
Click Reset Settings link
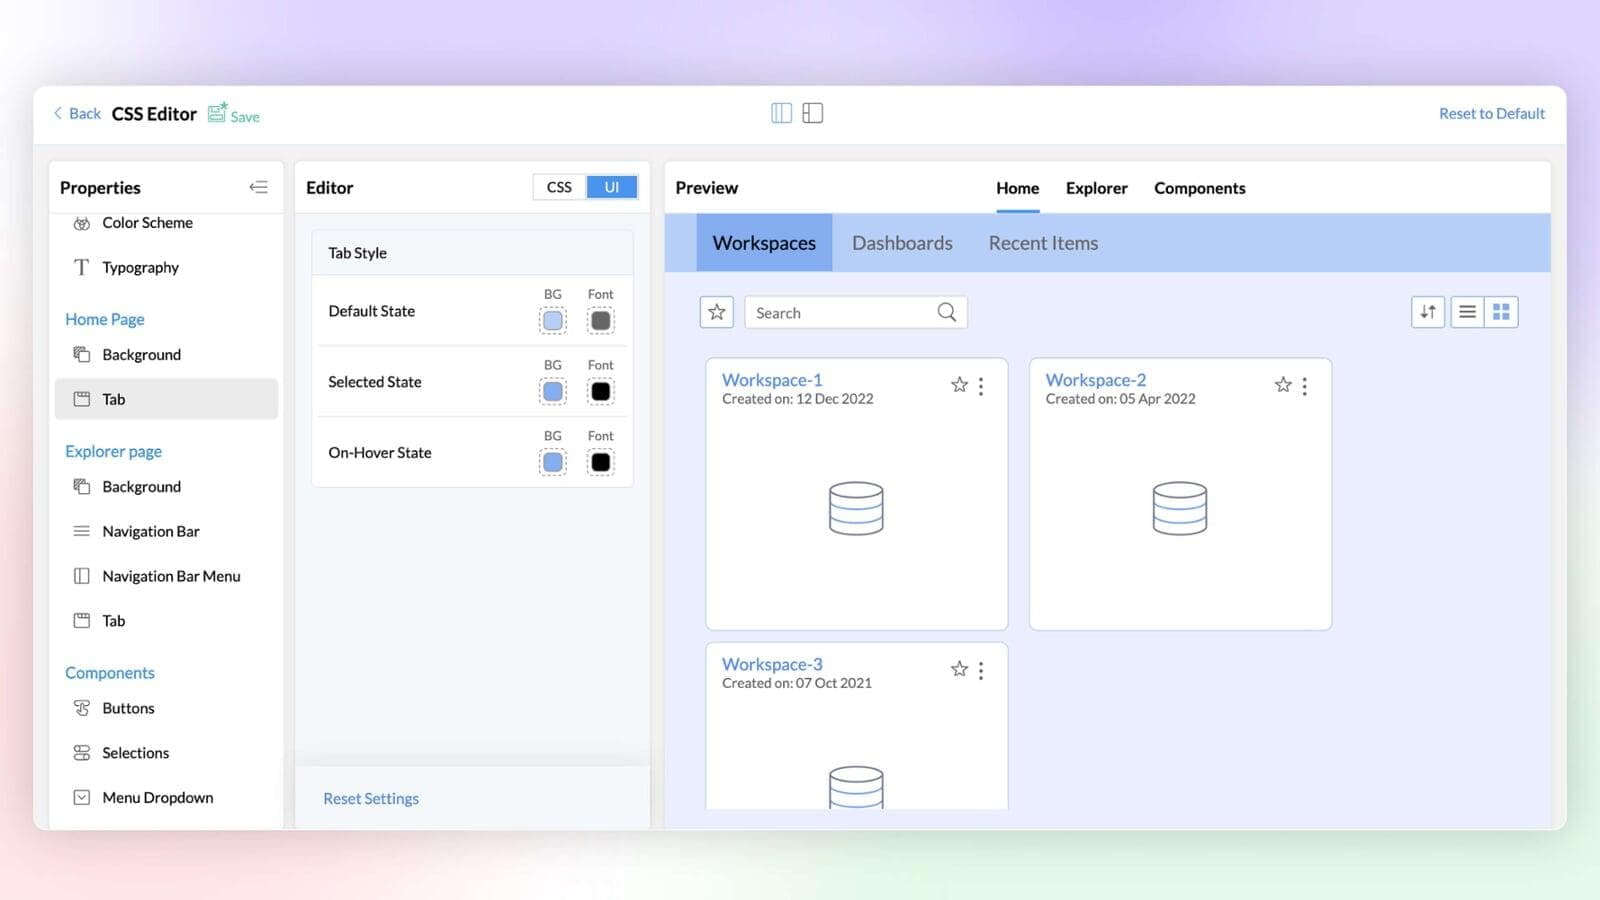coord(371,799)
